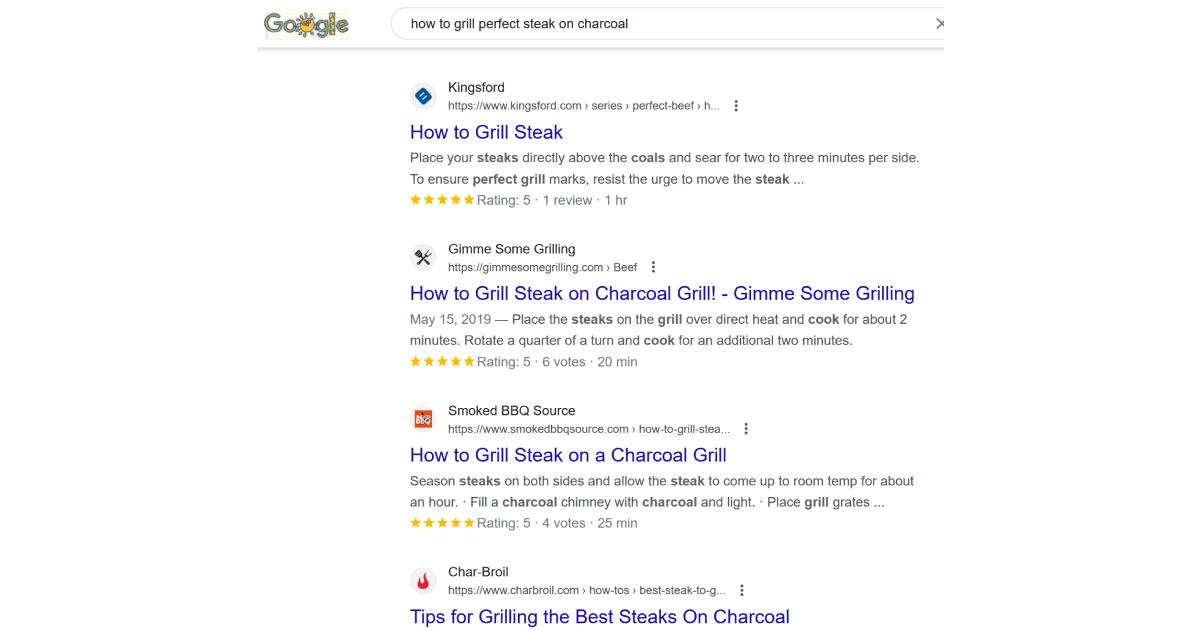Click the "May 15, 2019" date text
This screenshot has height=630, width=1200.
(450, 320)
